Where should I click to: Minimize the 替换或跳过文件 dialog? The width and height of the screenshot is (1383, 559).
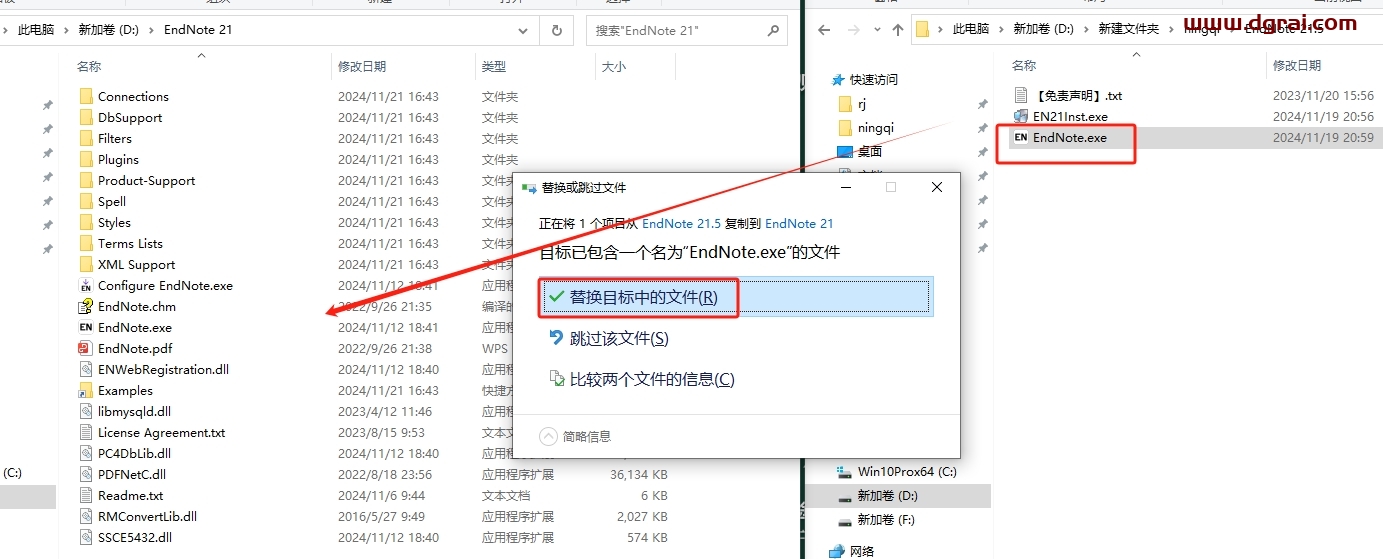[x=845, y=187]
